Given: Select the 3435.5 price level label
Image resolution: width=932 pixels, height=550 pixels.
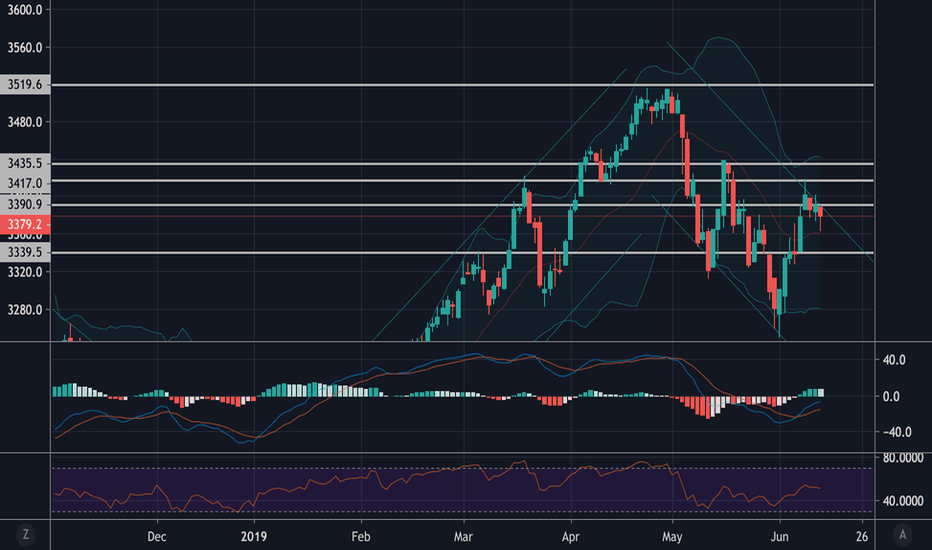Looking at the screenshot, I should coord(25,163).
